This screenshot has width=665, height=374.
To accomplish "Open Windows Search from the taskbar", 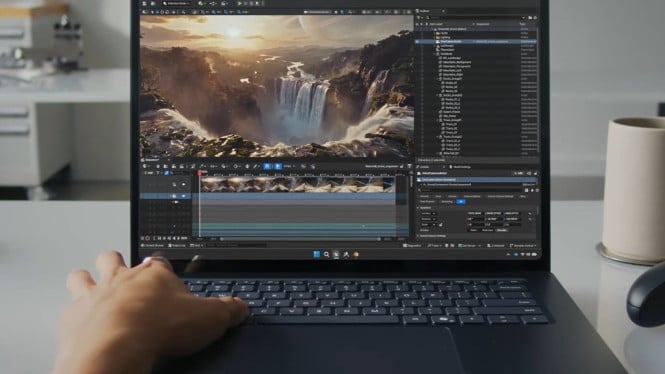I will click(x=326, y=254).
